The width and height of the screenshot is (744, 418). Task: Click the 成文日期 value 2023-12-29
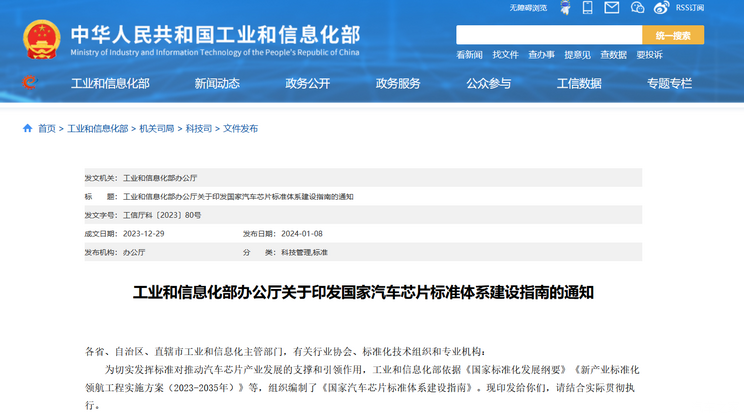pos(143,234)
